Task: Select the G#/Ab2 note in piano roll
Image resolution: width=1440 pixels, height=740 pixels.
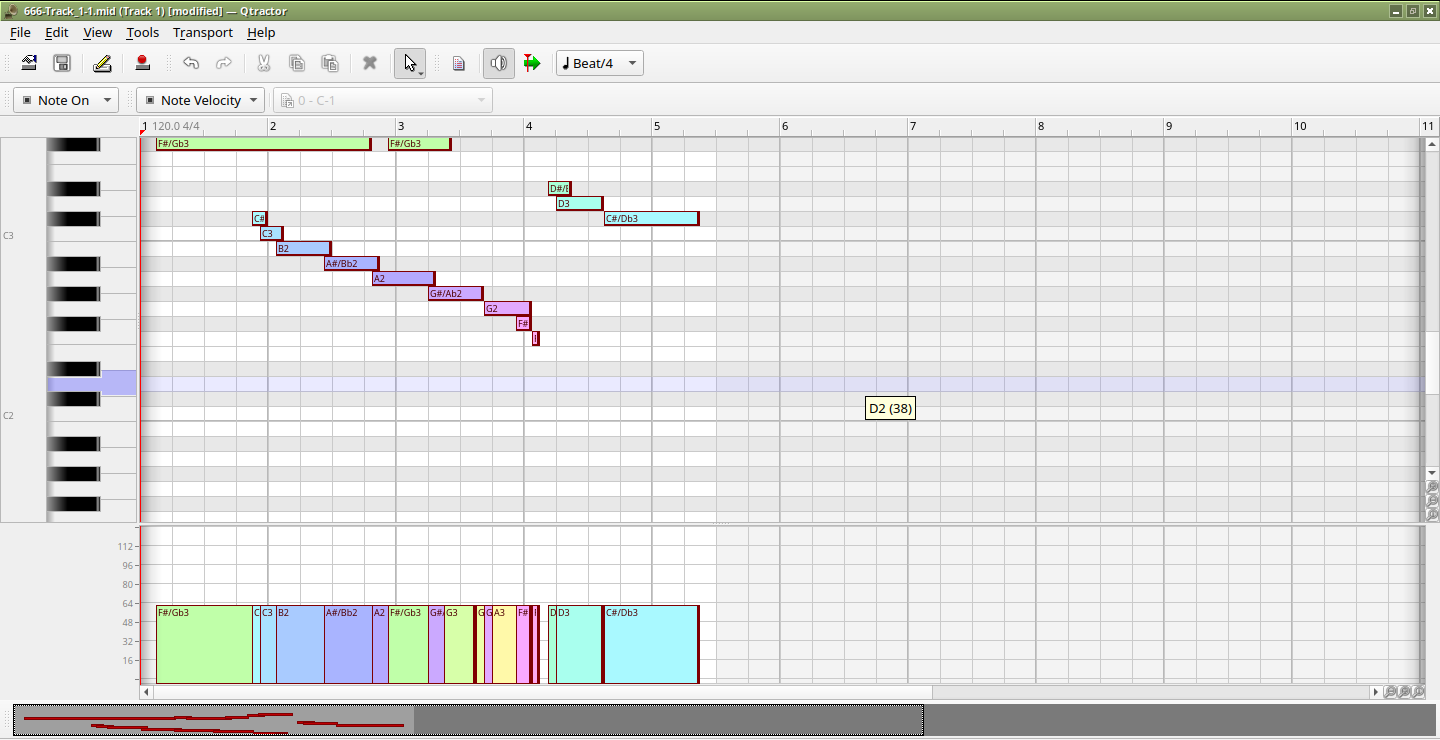Action: tap(456, 293)
